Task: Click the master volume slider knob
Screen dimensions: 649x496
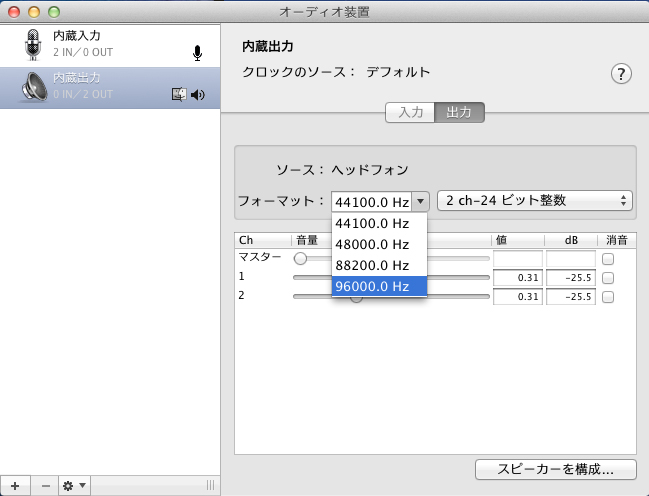Action: click(x=300, y=258)
